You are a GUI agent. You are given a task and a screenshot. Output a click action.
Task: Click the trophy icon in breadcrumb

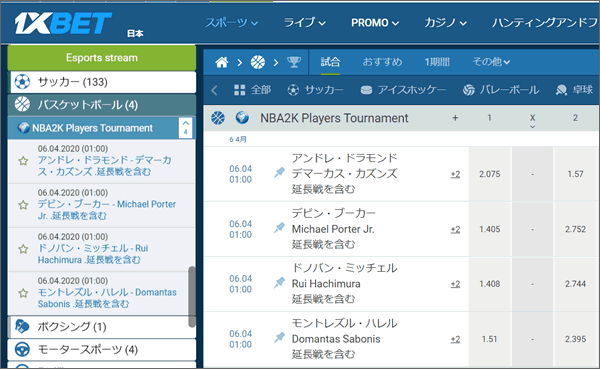pyautogui.click(x=294, y=62)
